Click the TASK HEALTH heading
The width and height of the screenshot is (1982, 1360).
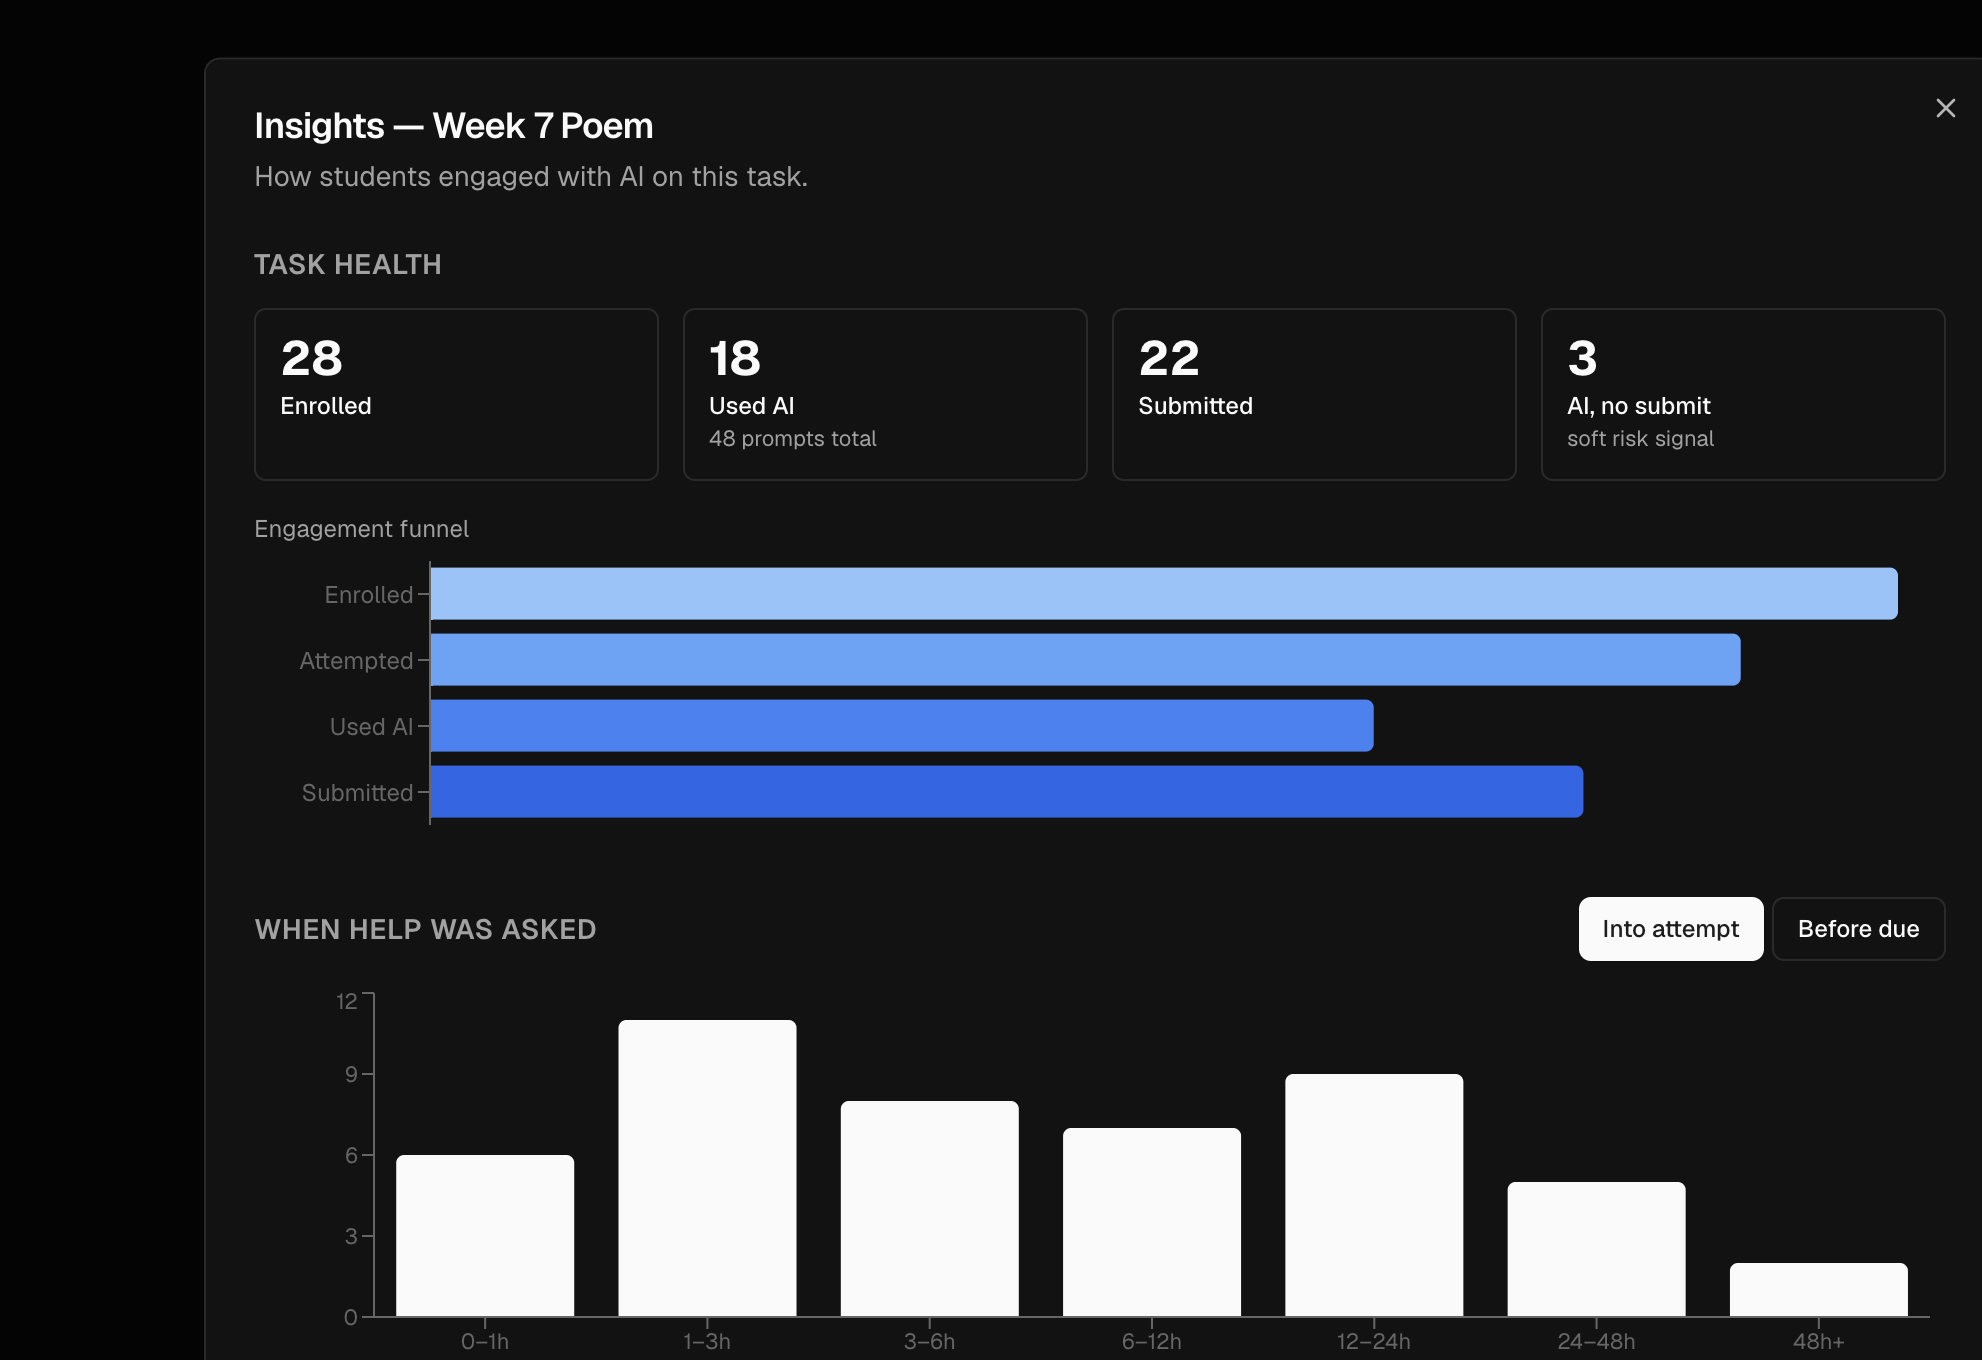(x=347, y=265)
